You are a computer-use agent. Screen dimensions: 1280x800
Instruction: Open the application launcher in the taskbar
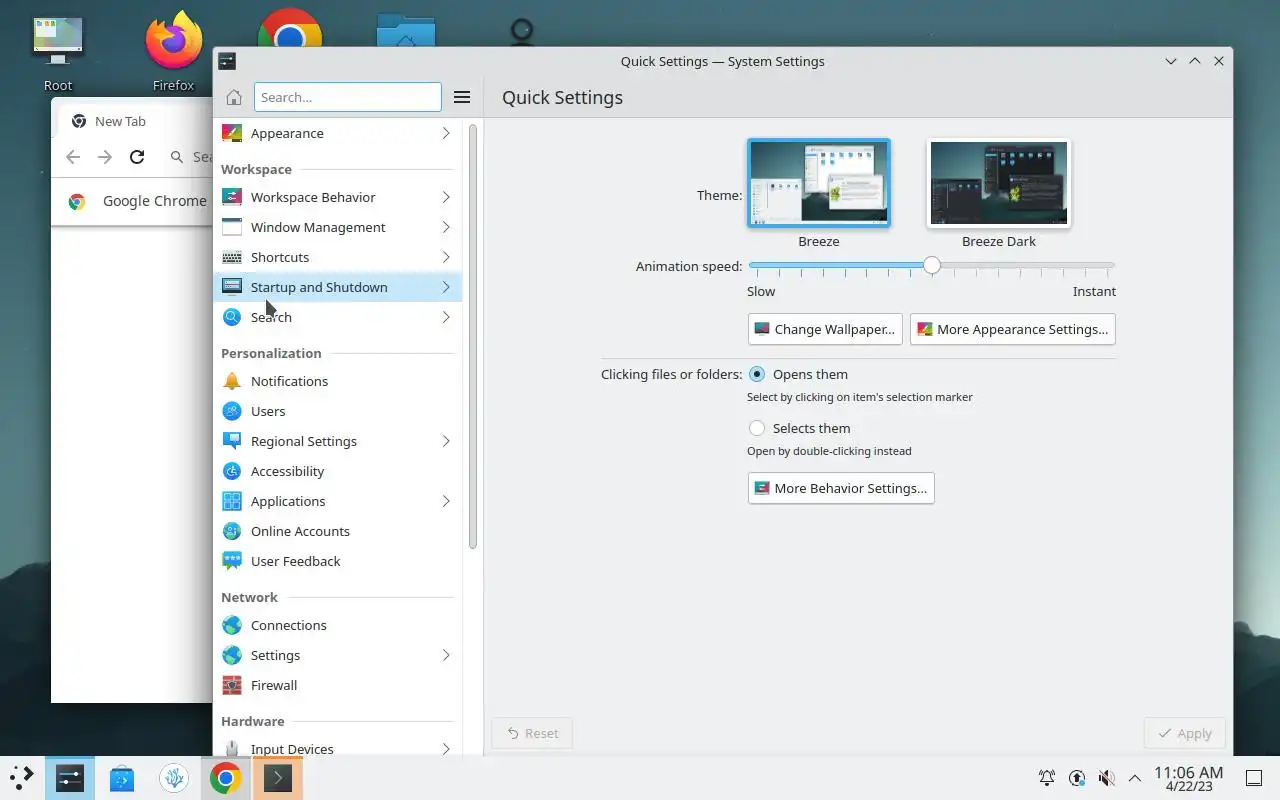point(21,777)
